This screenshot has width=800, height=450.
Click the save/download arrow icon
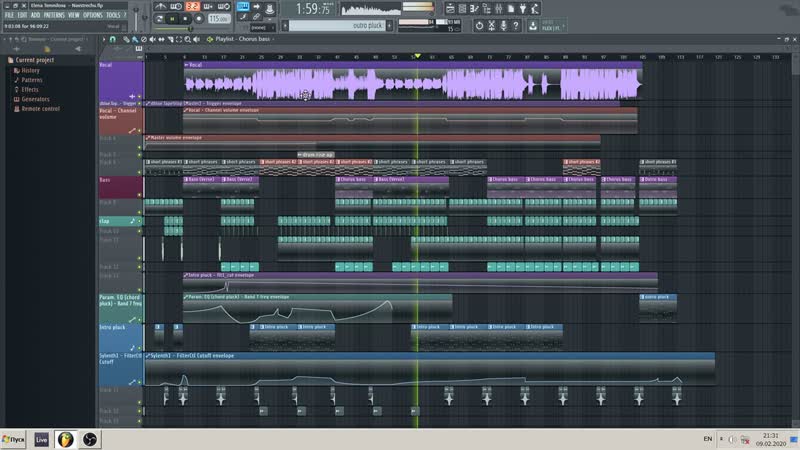pos(533,26)
